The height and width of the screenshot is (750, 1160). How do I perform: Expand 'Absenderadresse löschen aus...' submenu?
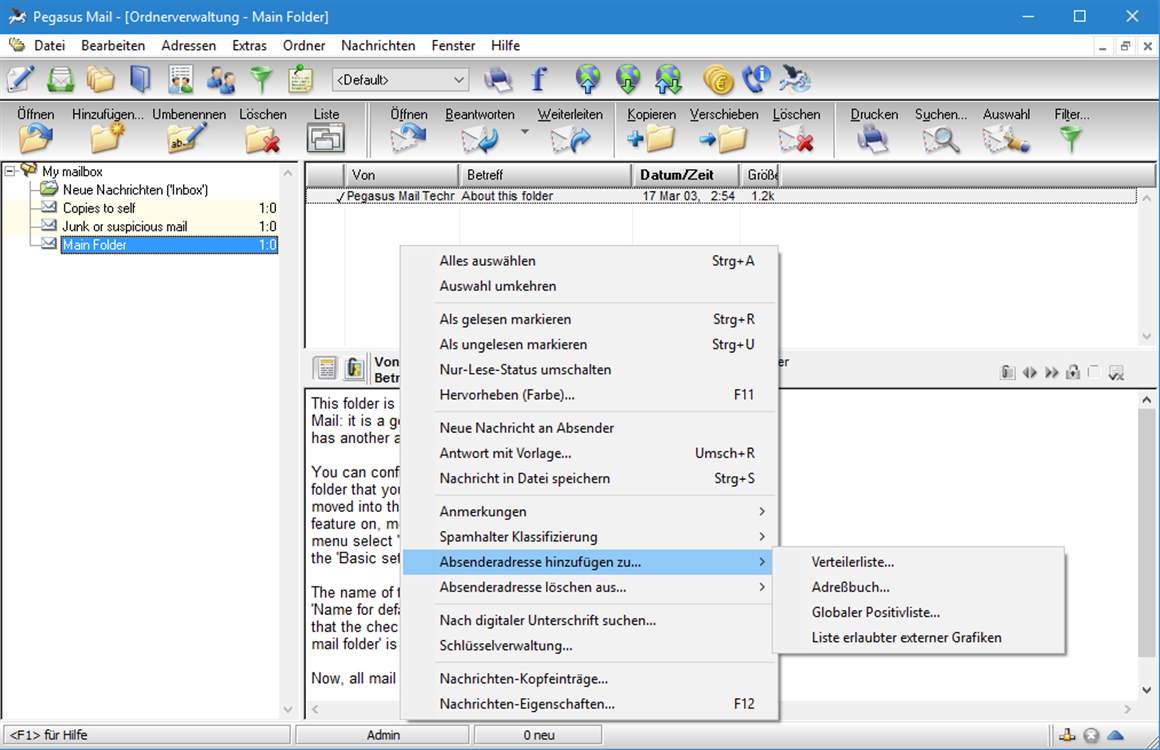[x=590, y=587]
